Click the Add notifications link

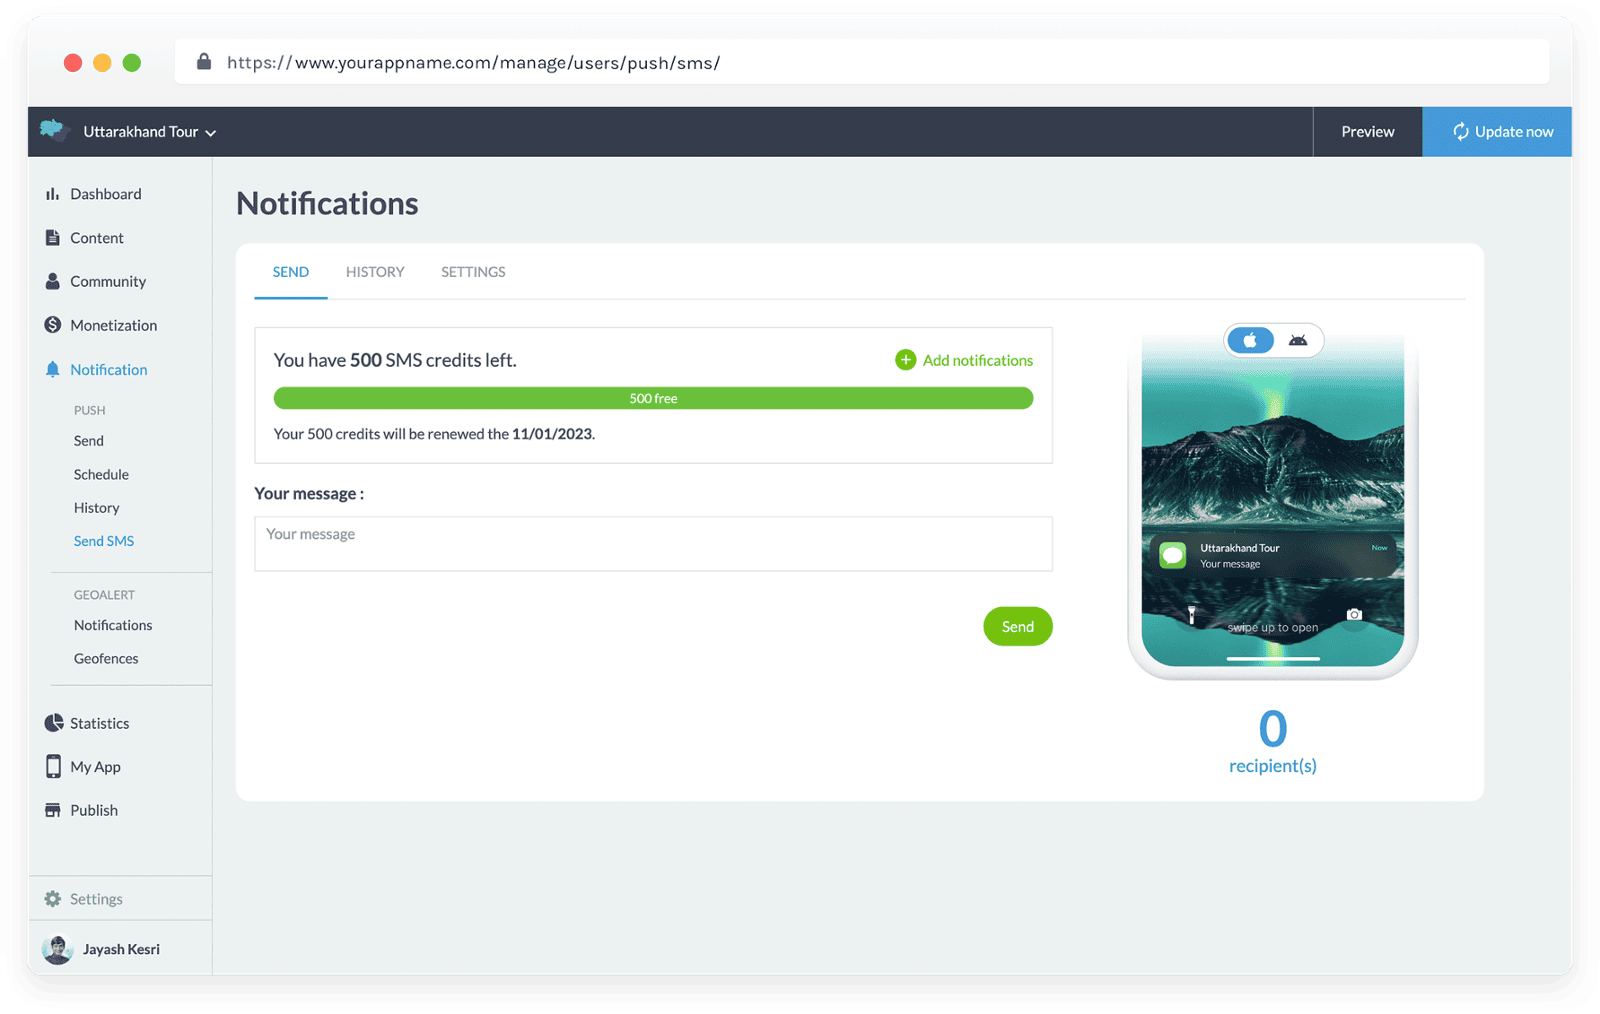click(x=964, y=360)
